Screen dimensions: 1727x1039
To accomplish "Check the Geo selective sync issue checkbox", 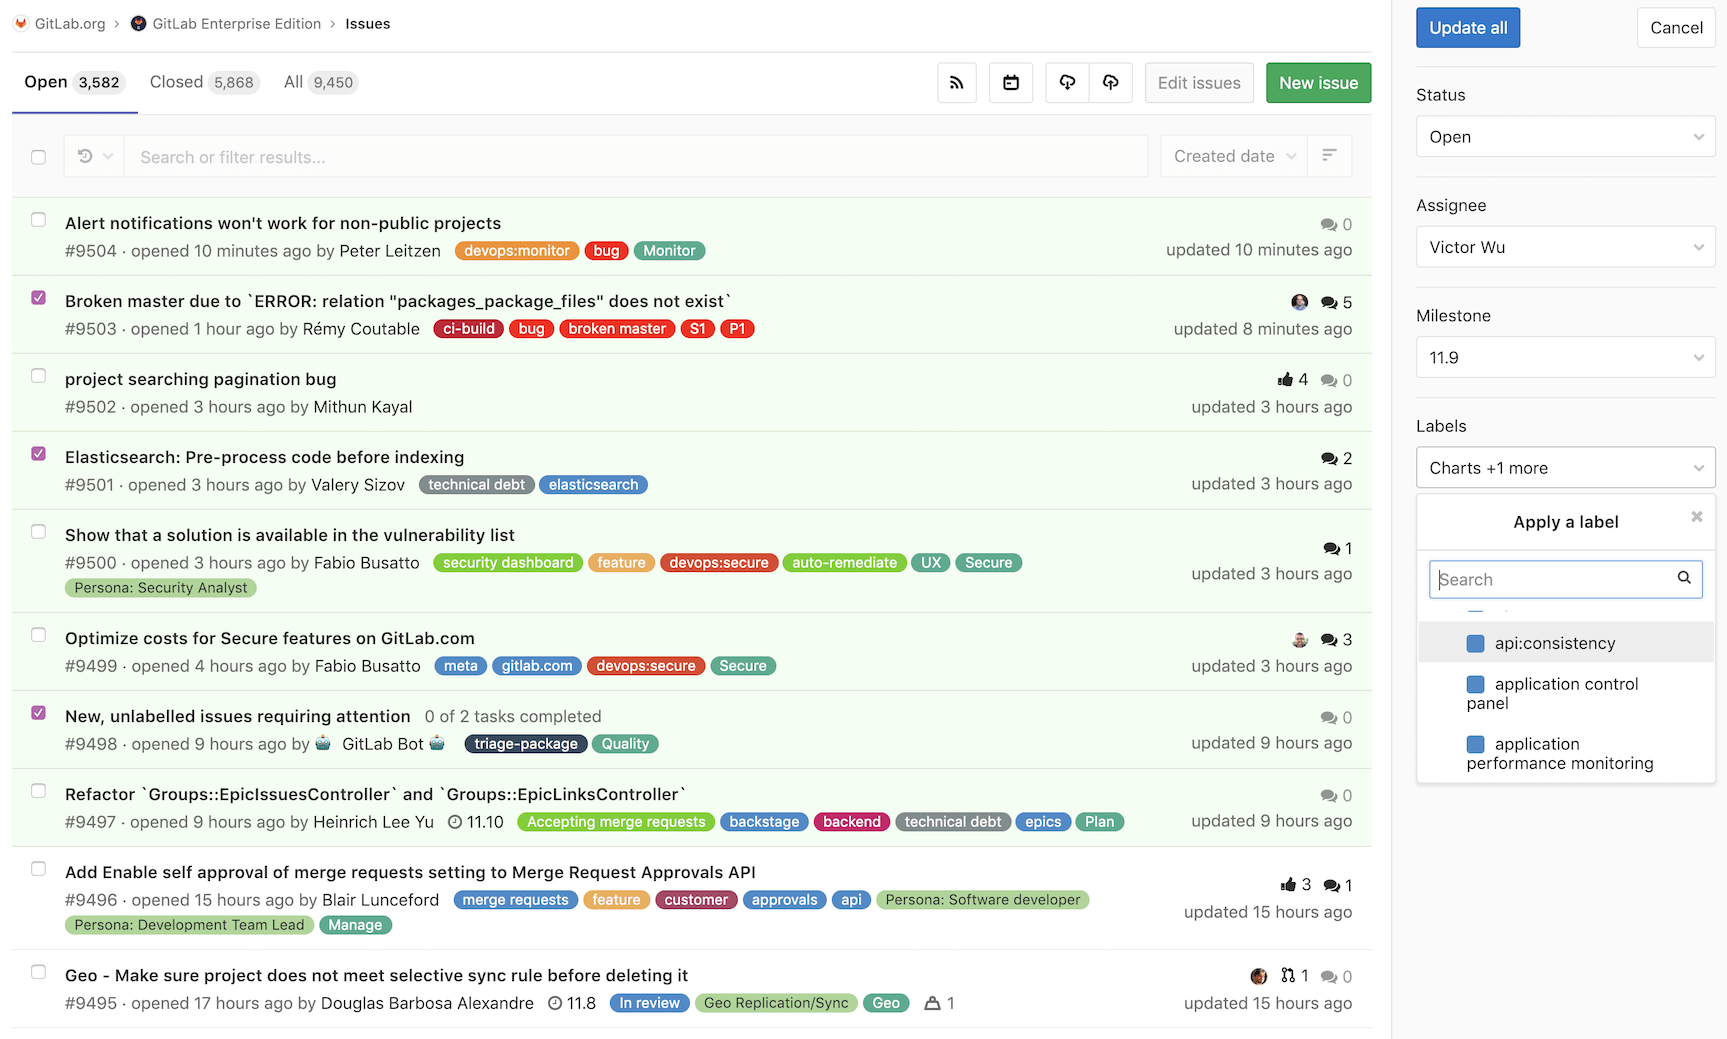I will click(38, 972).
